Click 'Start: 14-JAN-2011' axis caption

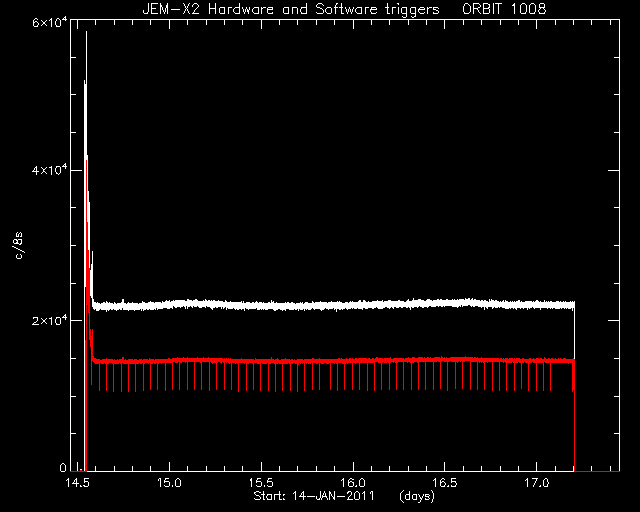pos(314,496)
